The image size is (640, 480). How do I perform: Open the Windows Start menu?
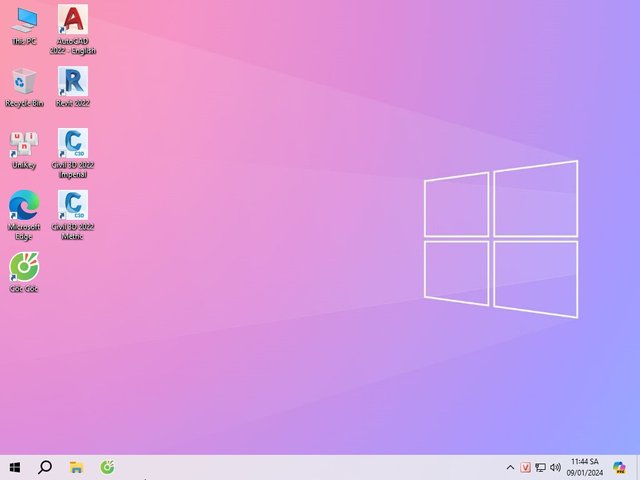15,467
